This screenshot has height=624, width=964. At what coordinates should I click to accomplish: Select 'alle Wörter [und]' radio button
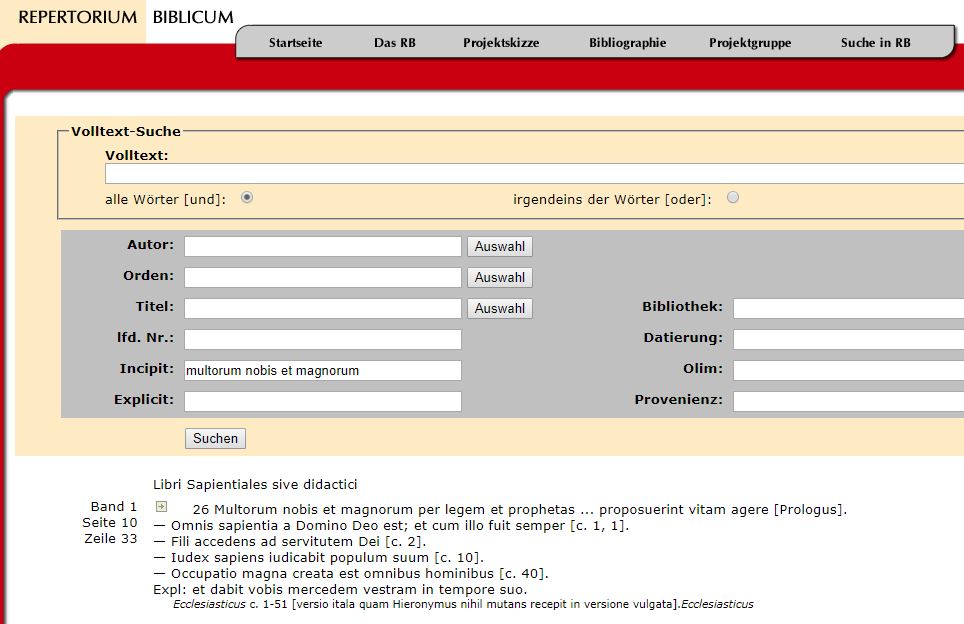[247, 197]
